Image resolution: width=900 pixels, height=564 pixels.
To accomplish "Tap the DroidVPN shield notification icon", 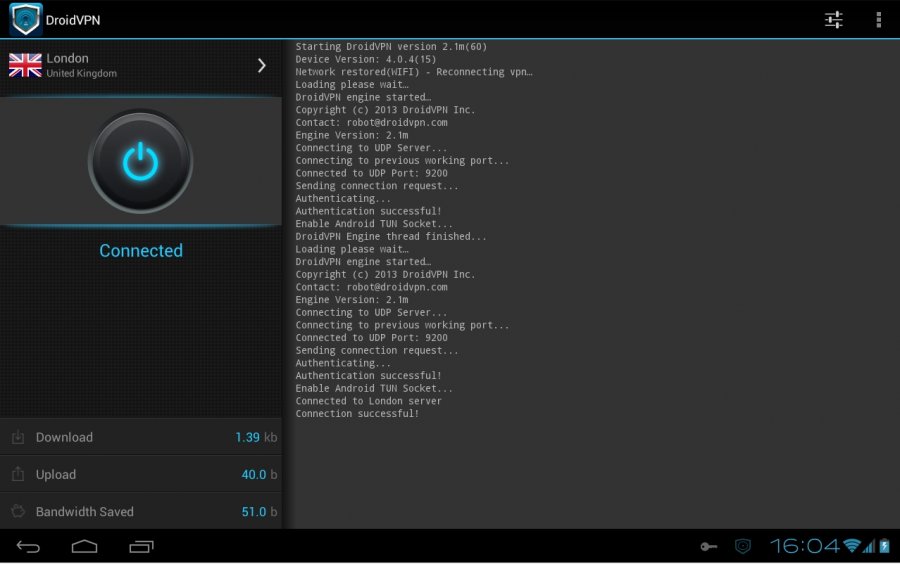I will (x=743, y=546).
